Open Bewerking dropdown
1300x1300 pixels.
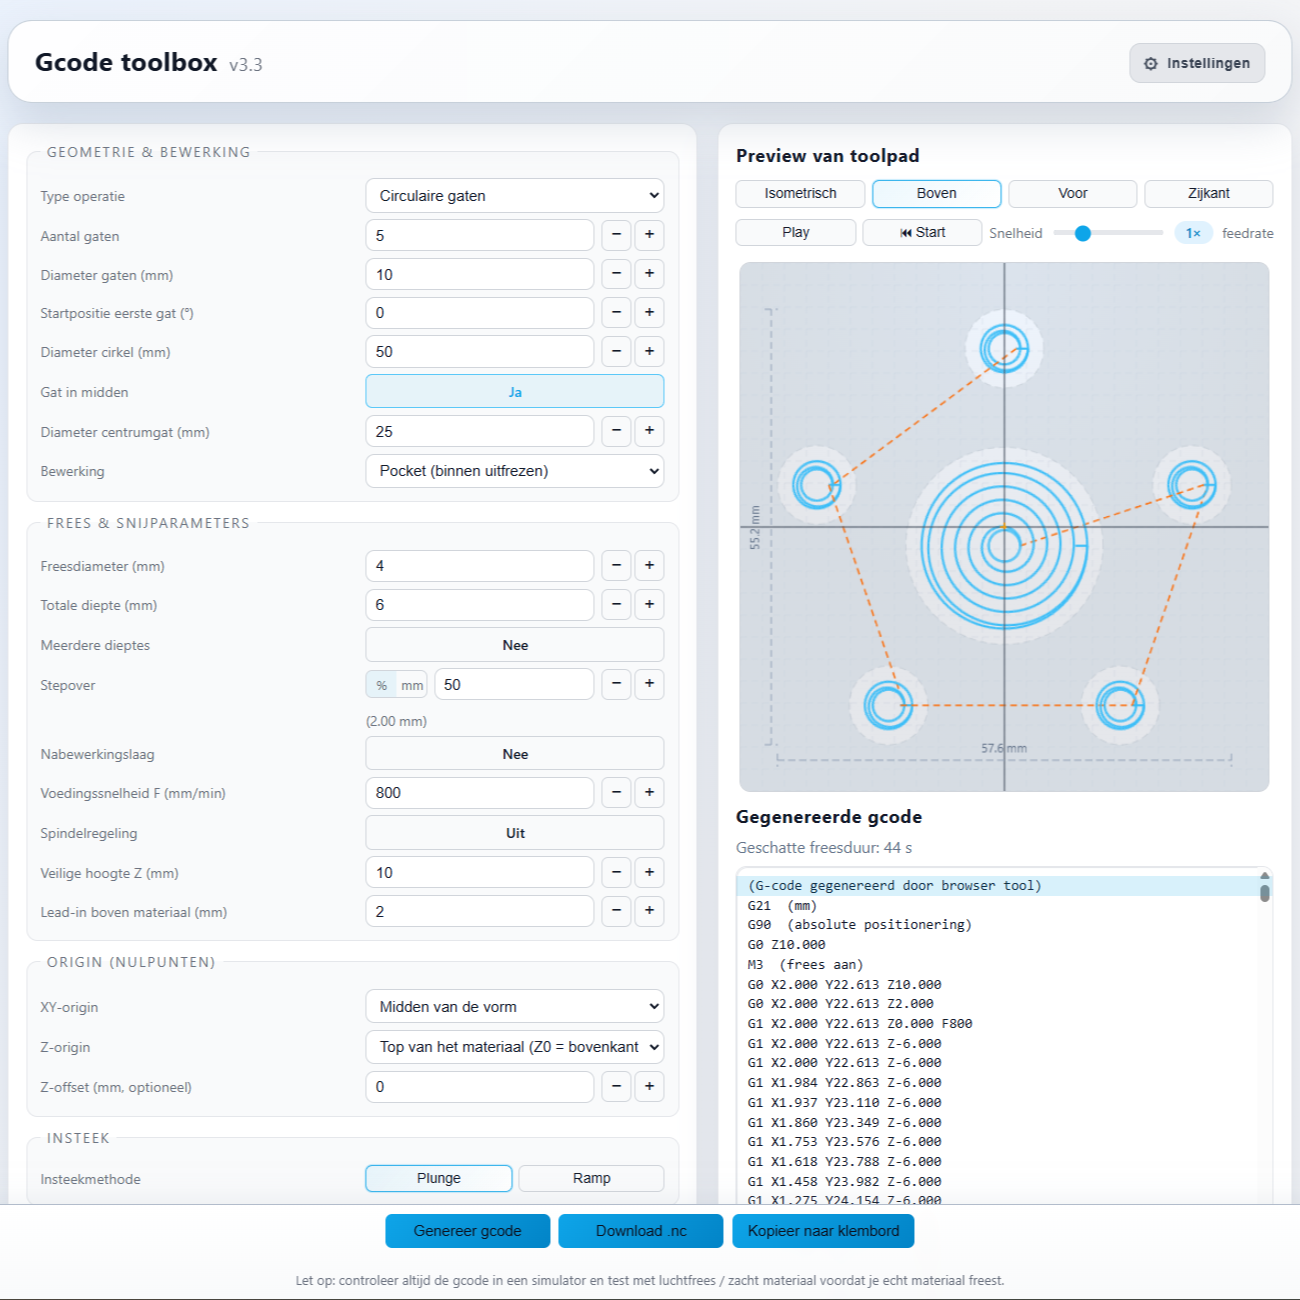[515, 471]
